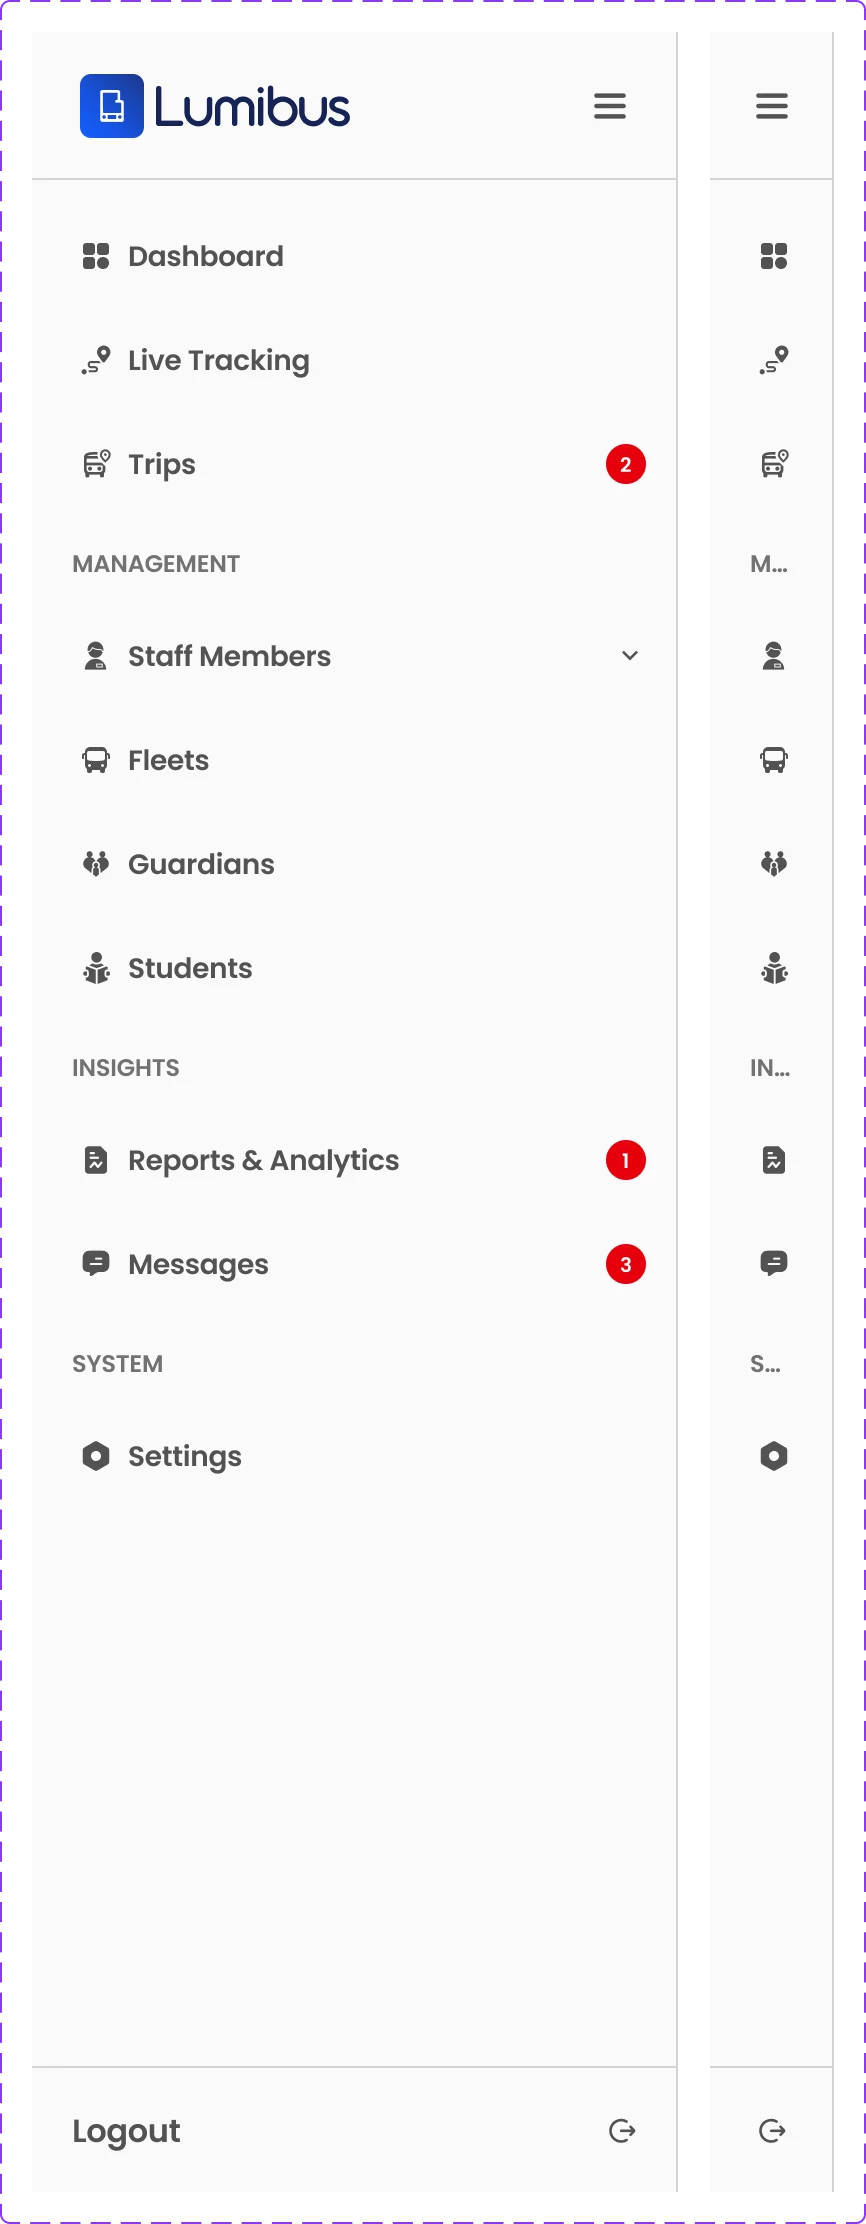866x2224 pixels.
Task: Click logout arrow icon in expanded footer
Action: coord(622,2131)
